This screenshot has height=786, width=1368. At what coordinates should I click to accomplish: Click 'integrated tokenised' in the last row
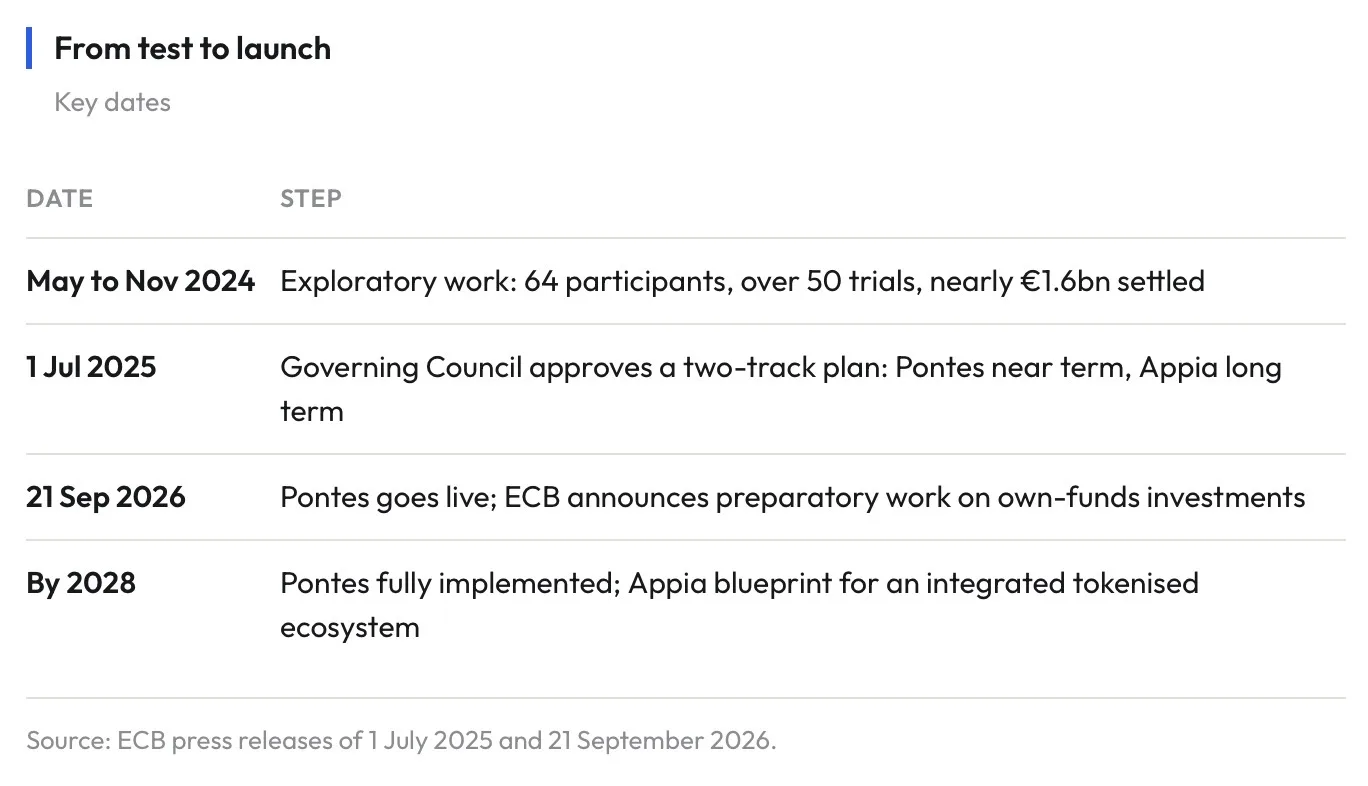1062,583
